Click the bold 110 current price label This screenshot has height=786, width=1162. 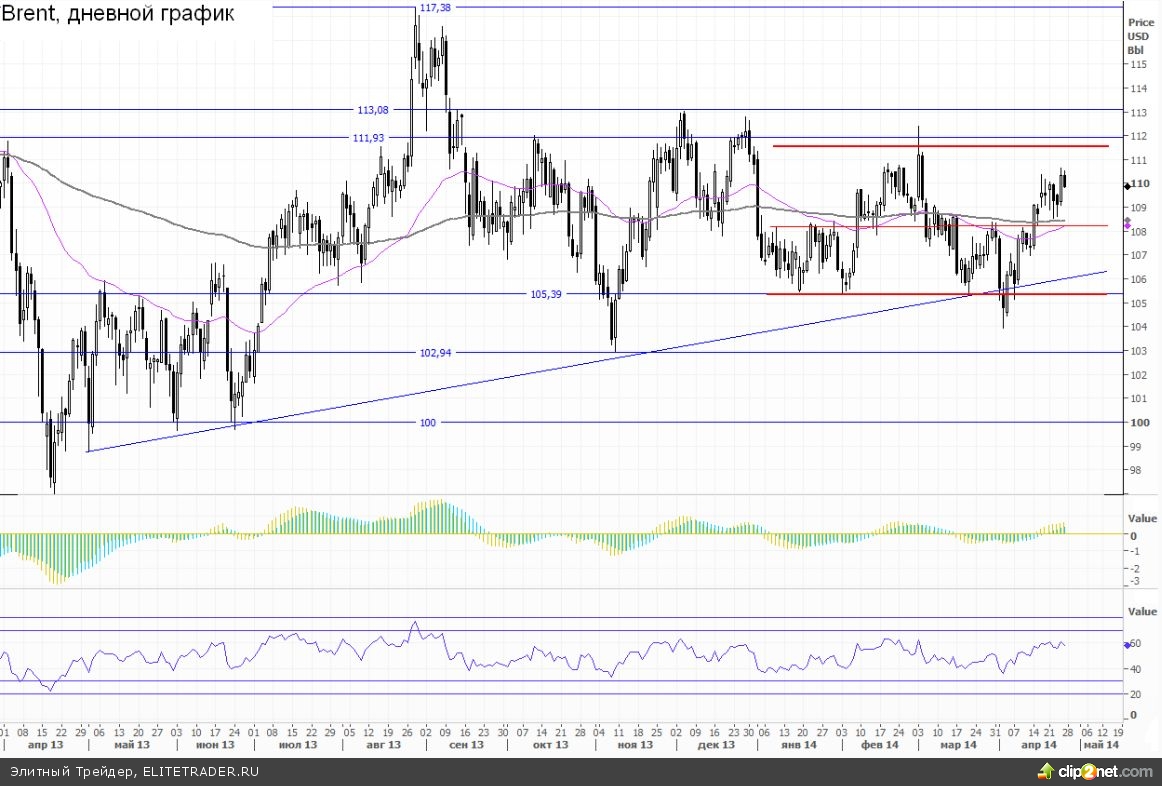pyautogui.click(x=1141, y=185)
